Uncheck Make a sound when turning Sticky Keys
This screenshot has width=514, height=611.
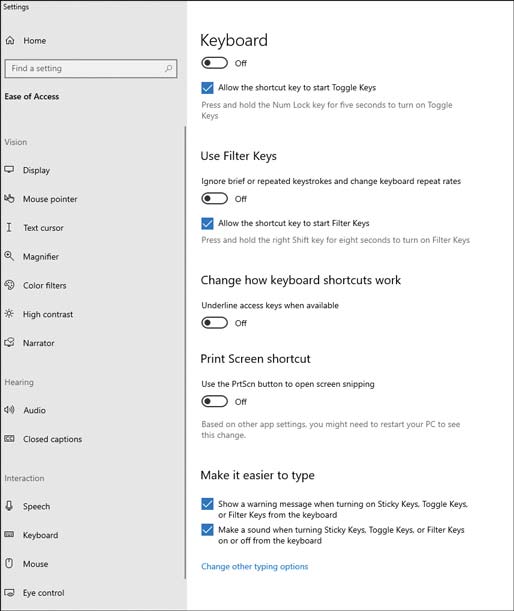pos(207,530)
